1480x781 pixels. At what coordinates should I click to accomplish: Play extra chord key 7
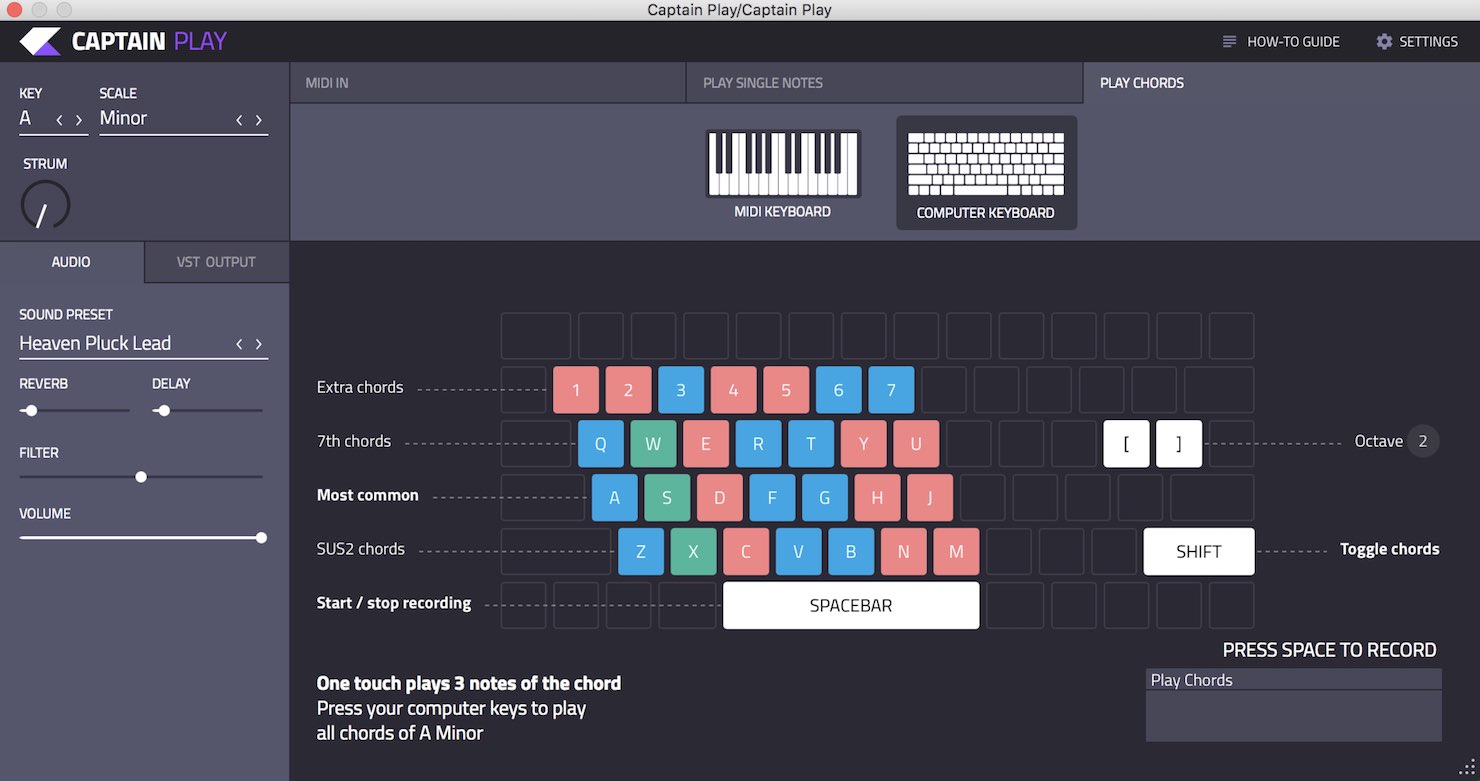click(x=891, y=390)
